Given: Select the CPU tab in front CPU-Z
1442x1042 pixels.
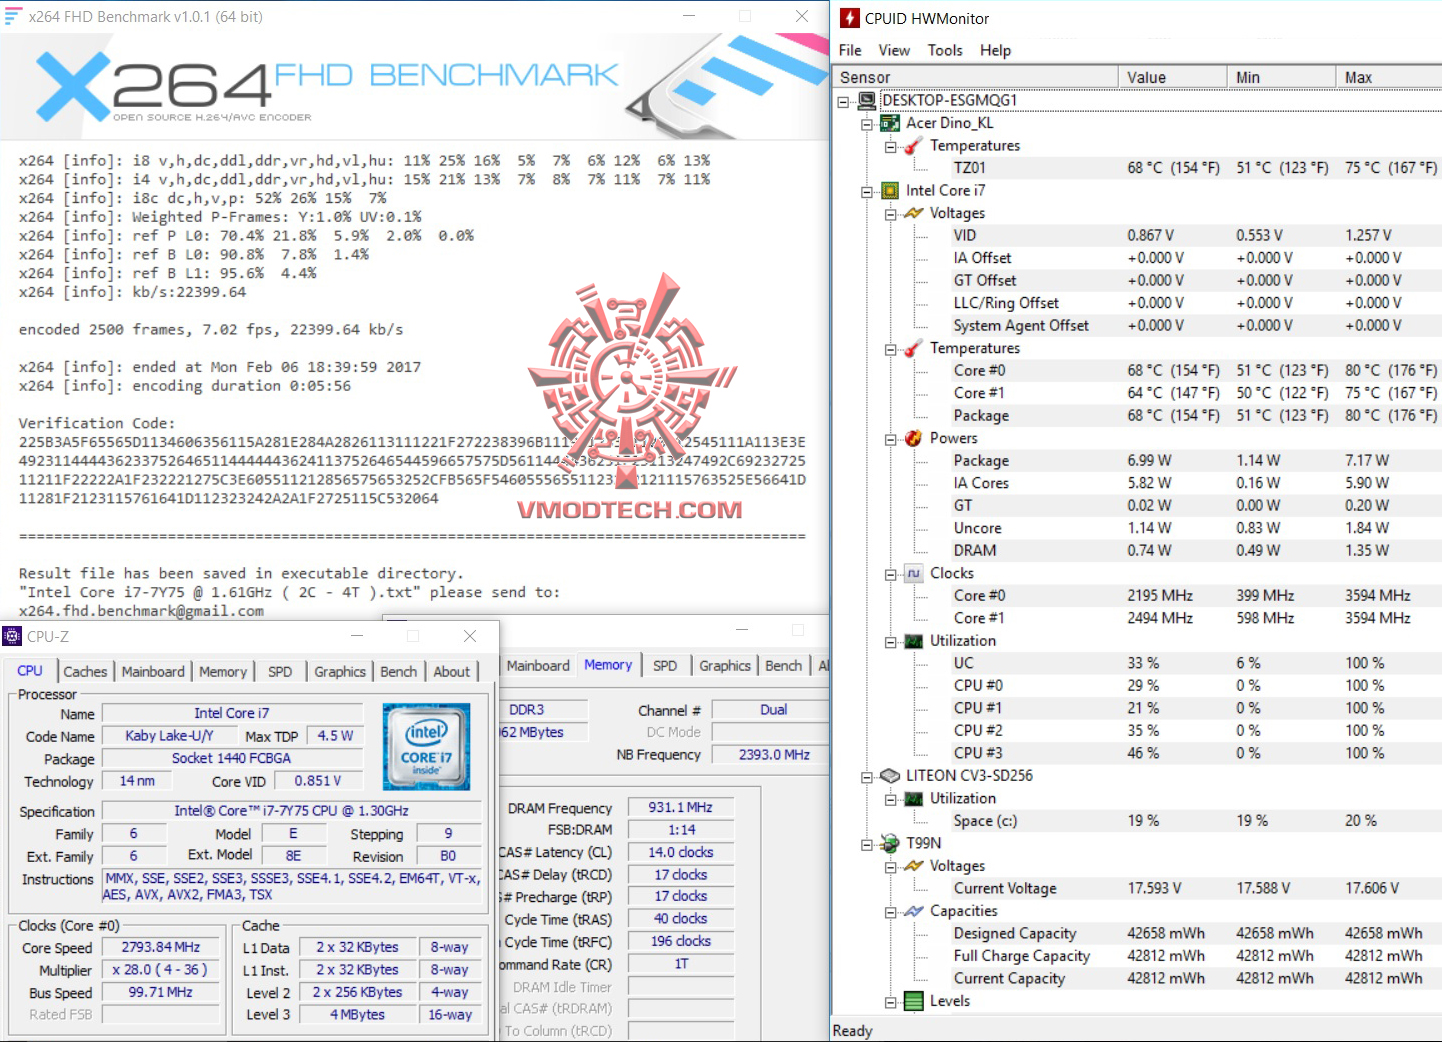Looking at the screenshot, I should pyautogui.click(x=30, y=670).
